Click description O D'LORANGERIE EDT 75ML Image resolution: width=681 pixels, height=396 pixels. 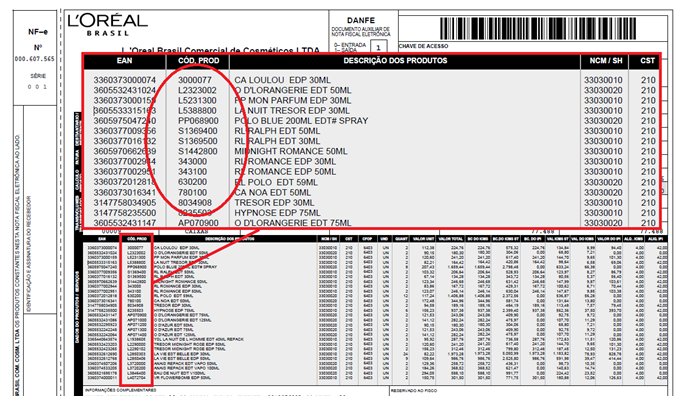click(x=293, y=223)
